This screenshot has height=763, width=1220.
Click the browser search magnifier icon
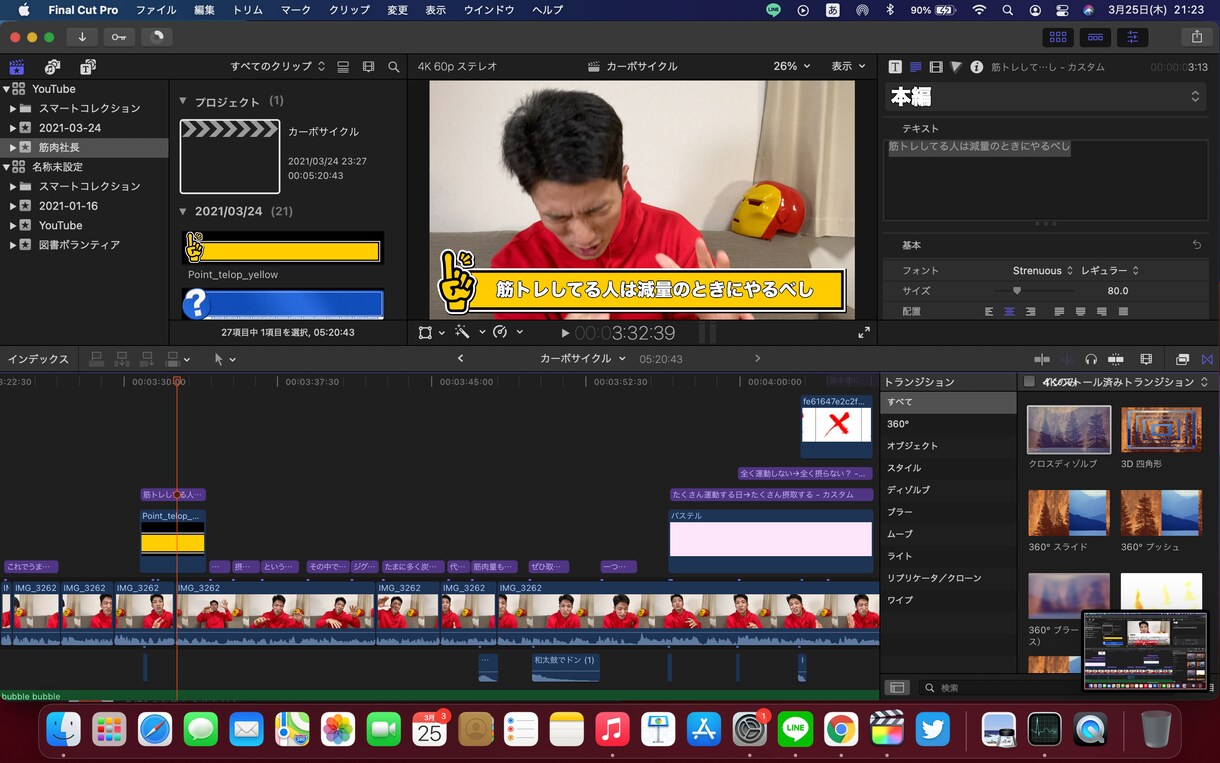click(394, 67)
